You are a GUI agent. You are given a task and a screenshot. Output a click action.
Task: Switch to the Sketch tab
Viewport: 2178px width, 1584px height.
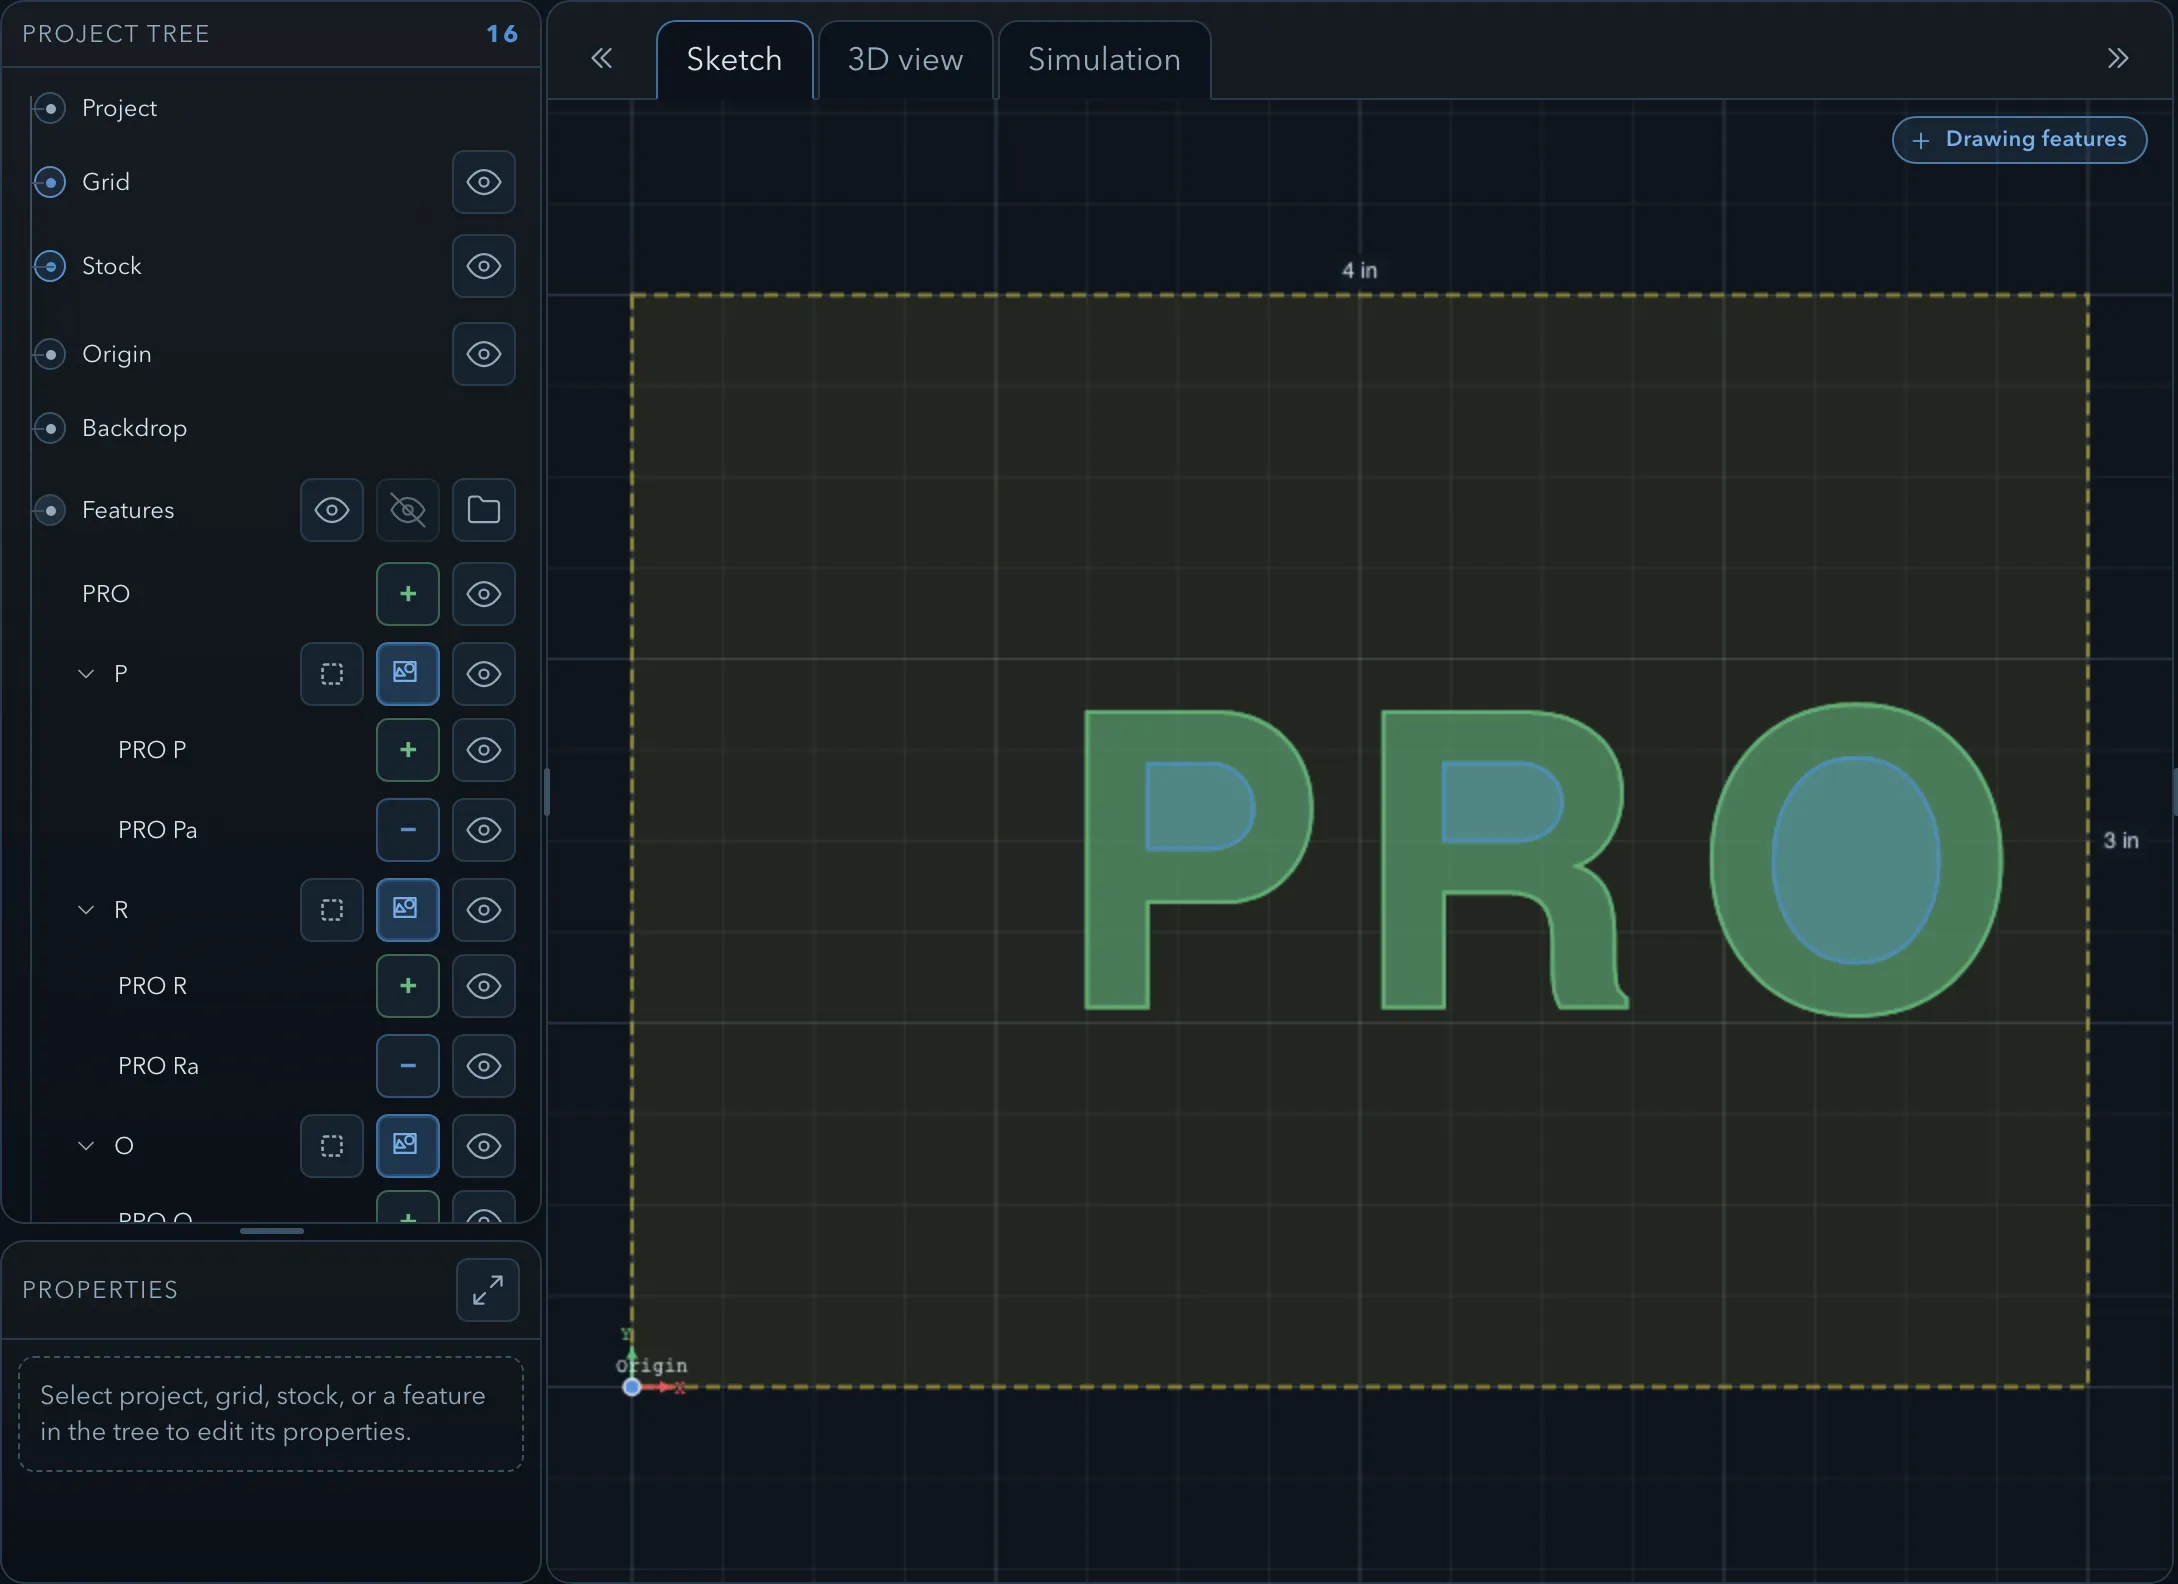734,60
